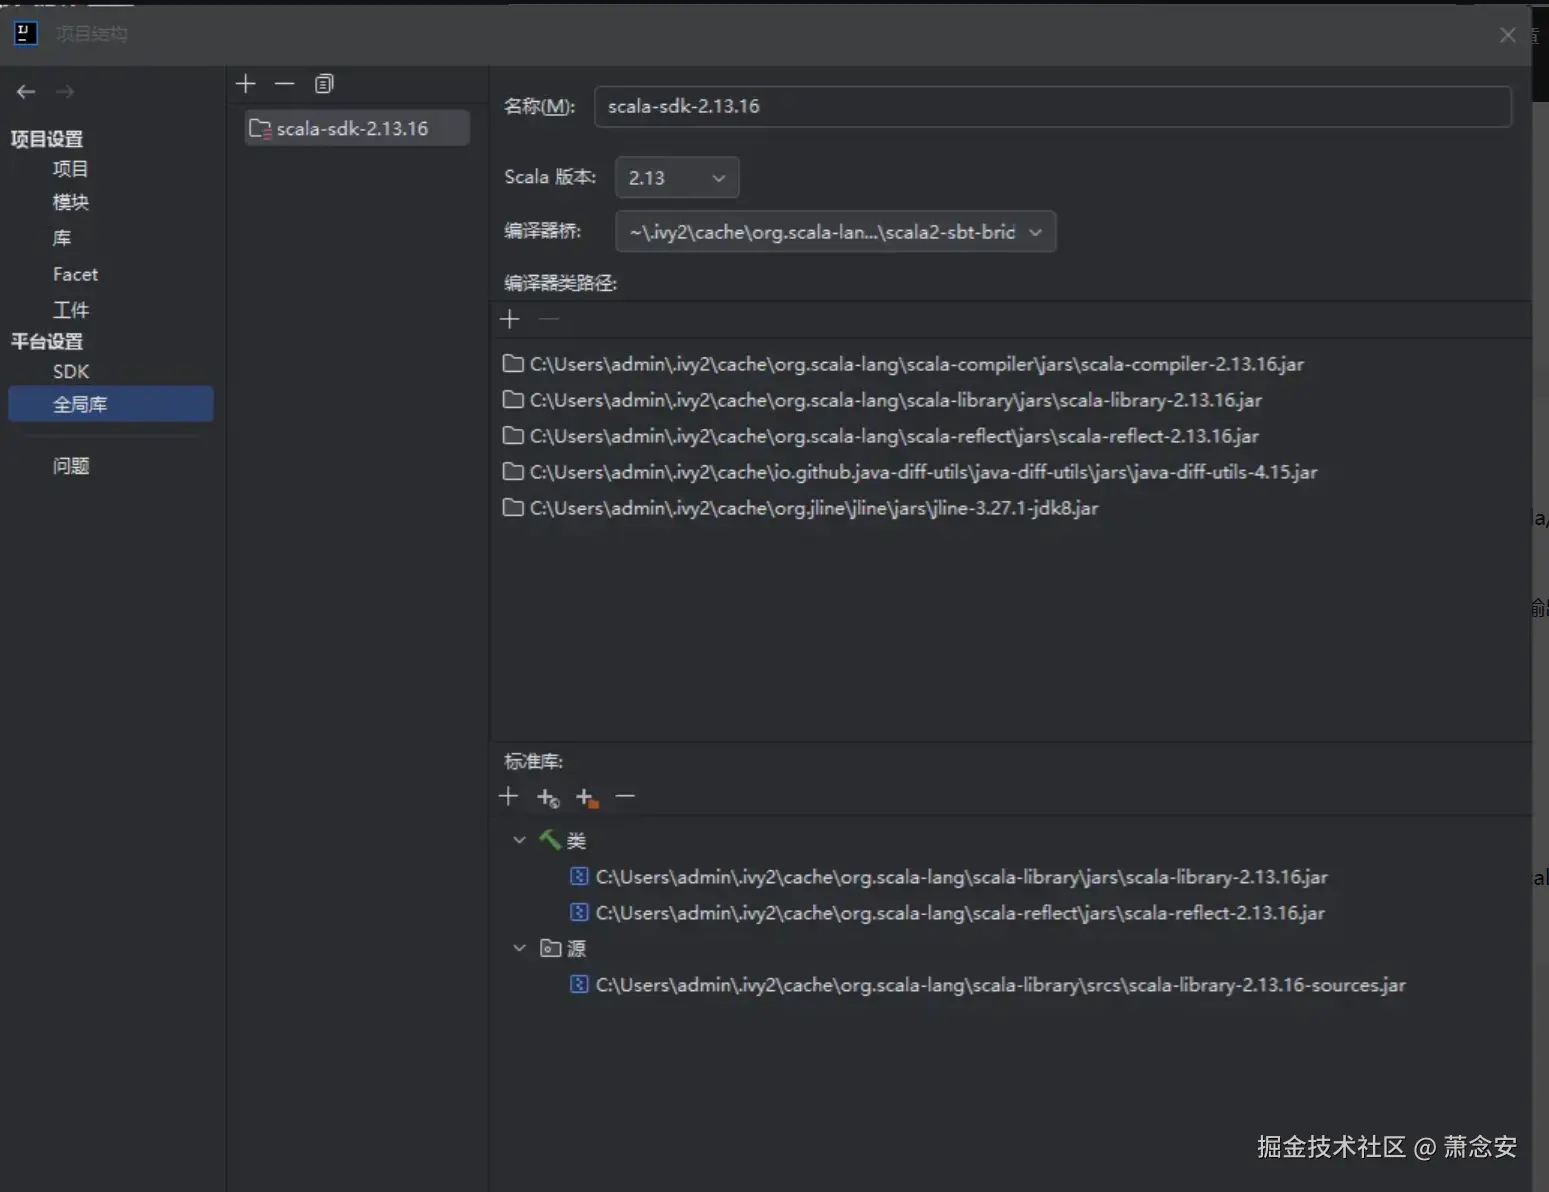The height and width of the screenshot is (1192, 1549).
Task: Select java-diff-utils-4.15.jar classpath entry
Action: click(x=910, y=472)
